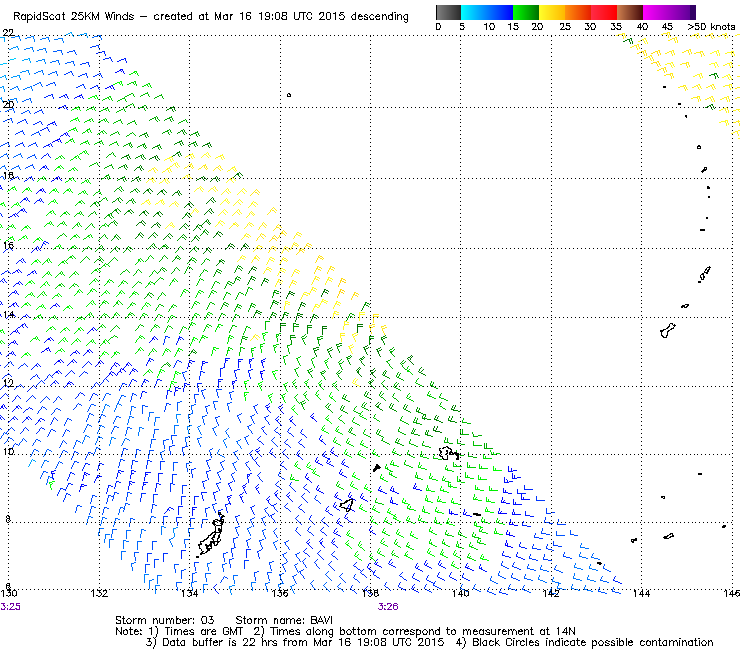Click the Ulithi atoll outline near 140E 10N
The height and width of the screenshot is (650, 740).
[448, 453]
